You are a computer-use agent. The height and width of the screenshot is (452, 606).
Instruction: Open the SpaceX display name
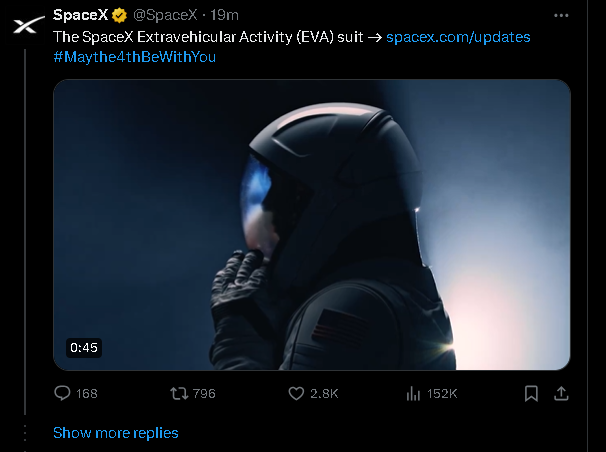tap(80, 15)
